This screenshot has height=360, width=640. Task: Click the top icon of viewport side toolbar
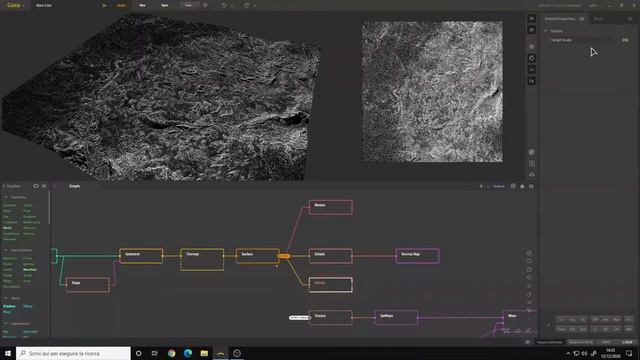coord(531,18)
